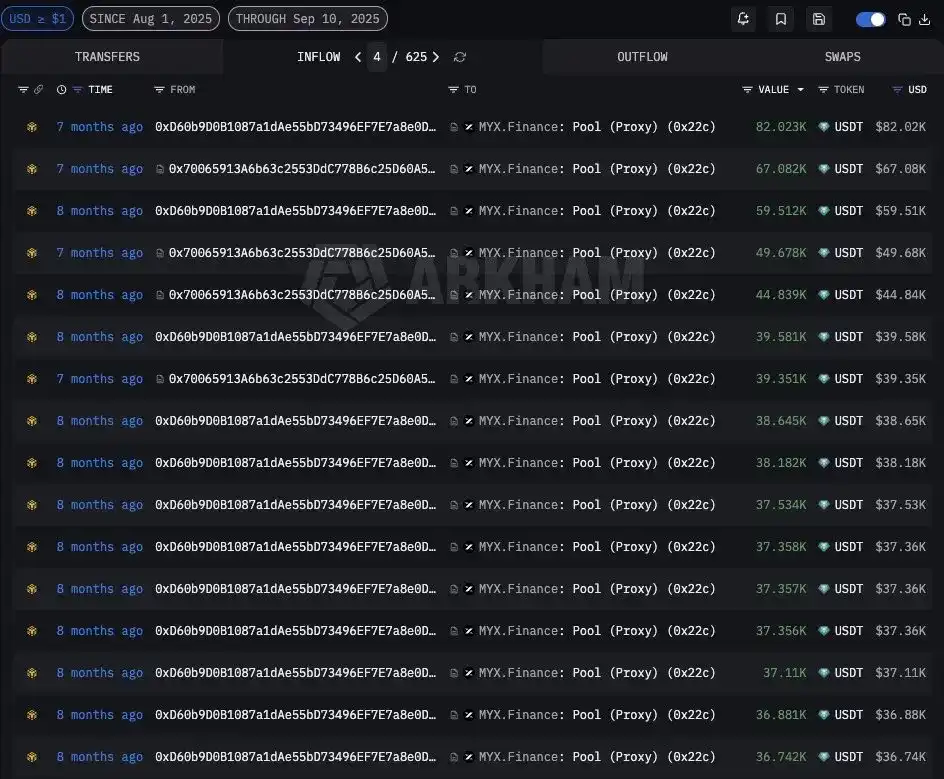Open the FROM column filter

tap(159, 90)
